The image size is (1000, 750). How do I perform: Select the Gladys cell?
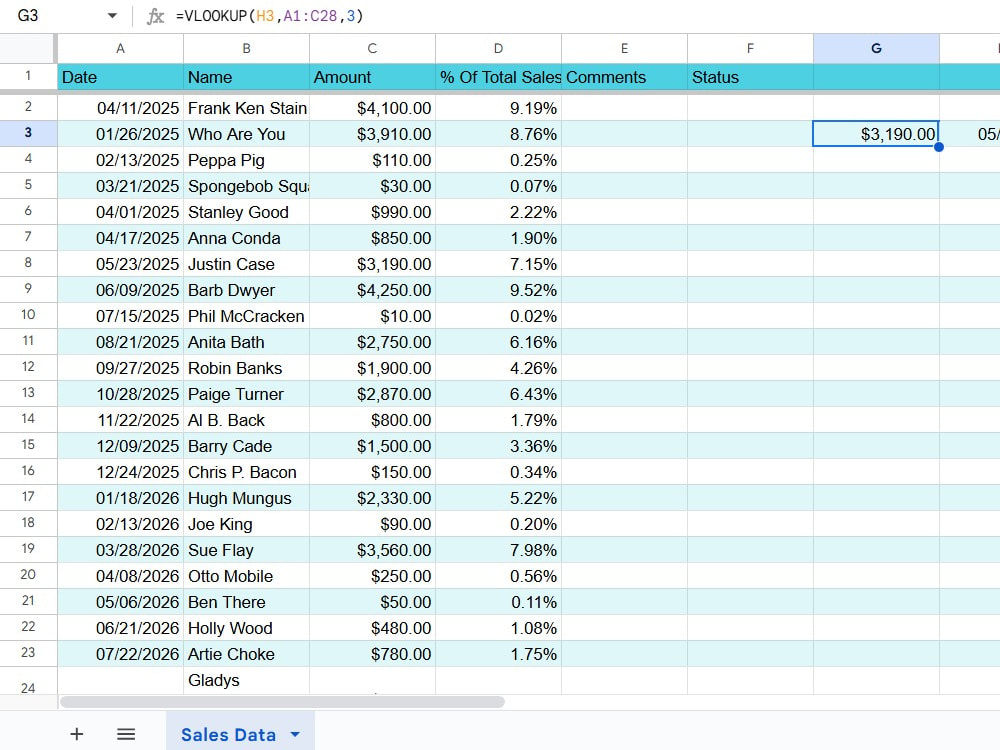point(246,680)
